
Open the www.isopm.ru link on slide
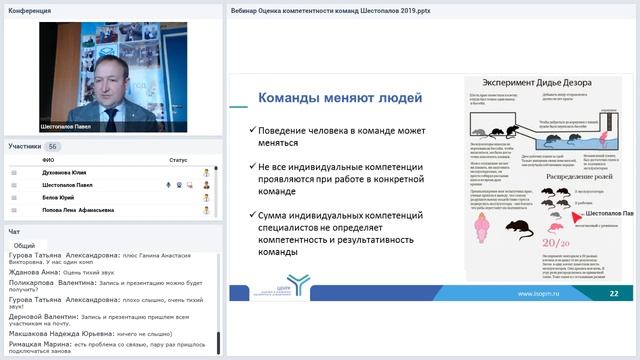click(538, 293)
